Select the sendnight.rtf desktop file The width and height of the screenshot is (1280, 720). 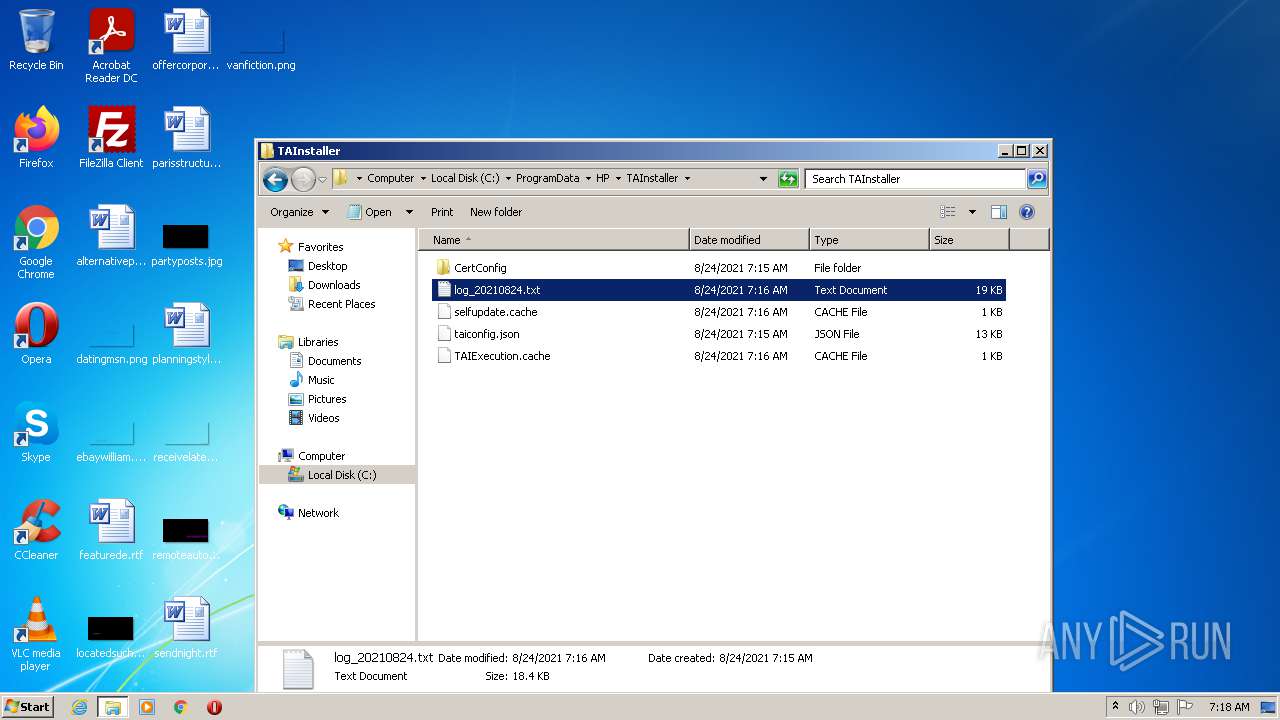click(186, 628)
